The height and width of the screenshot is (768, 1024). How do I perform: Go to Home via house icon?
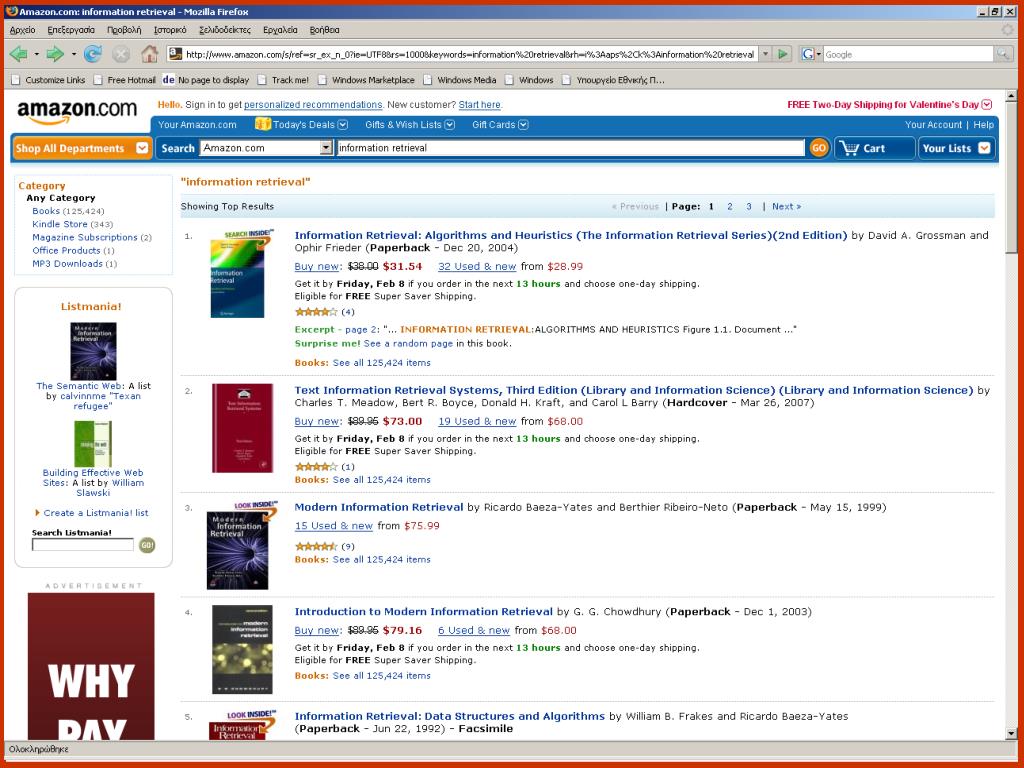[150, 54]
